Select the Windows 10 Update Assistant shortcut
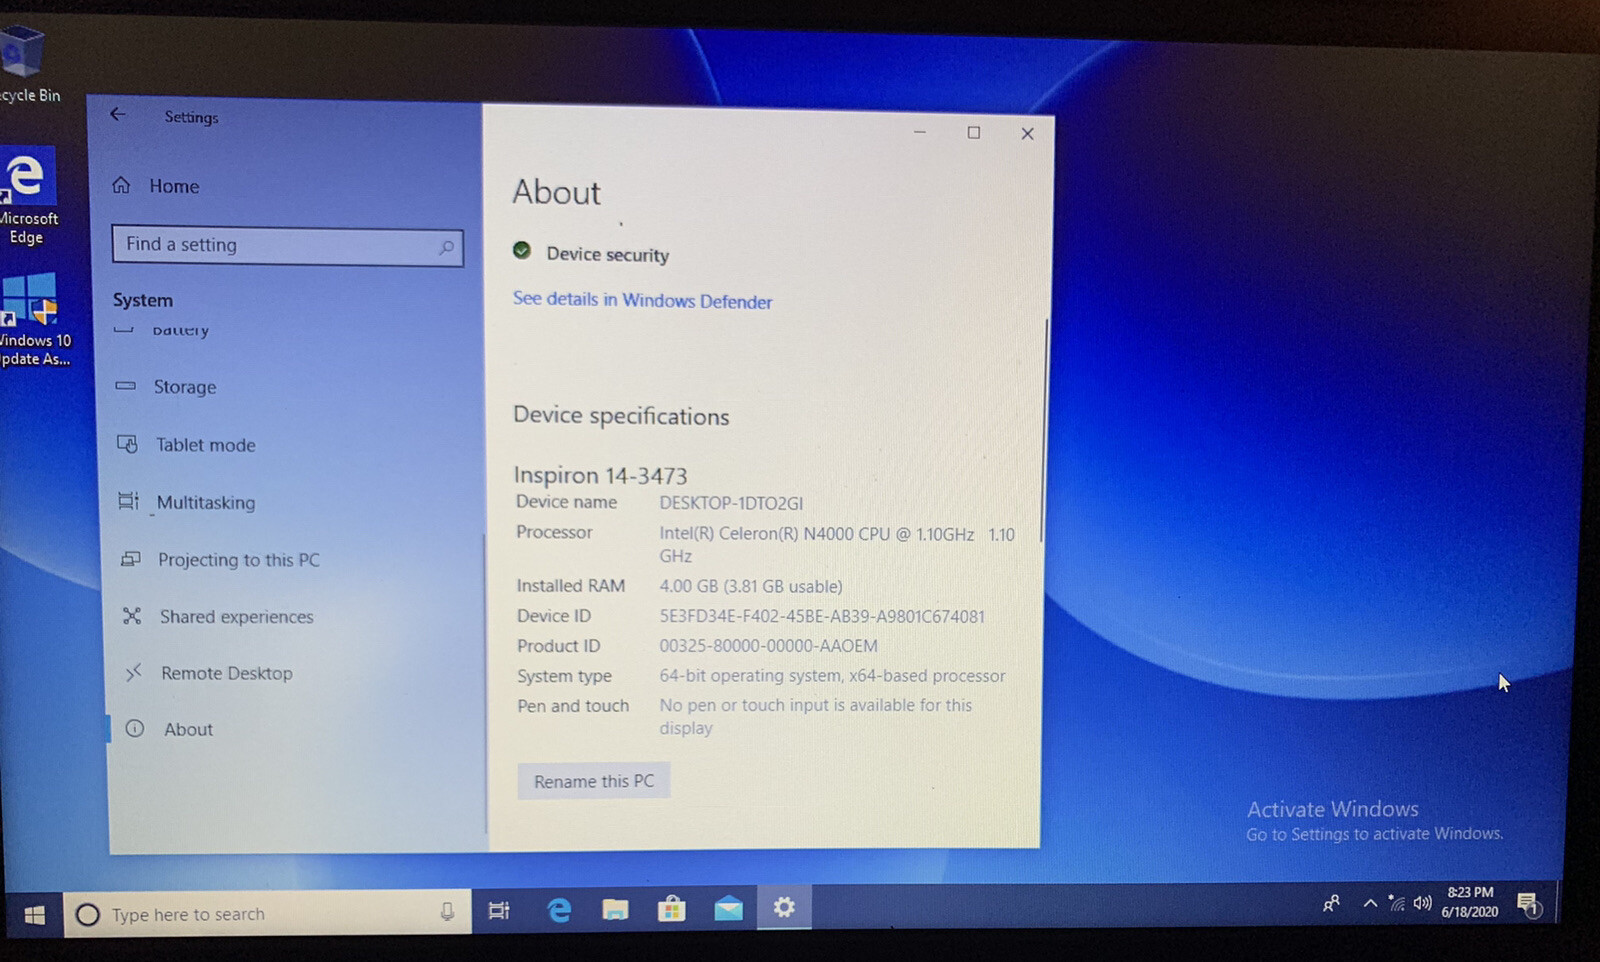The image size is (1600, 962). tap(34, 320)
